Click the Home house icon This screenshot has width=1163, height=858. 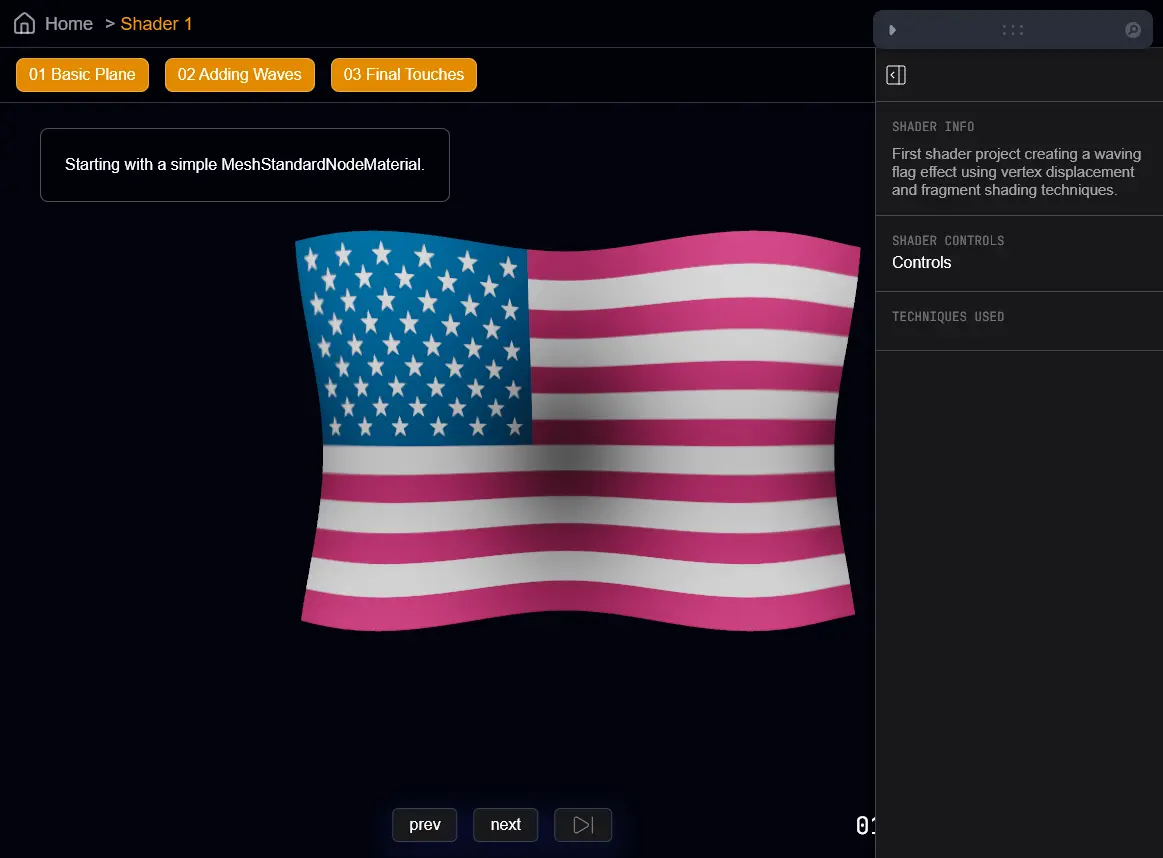24,24
